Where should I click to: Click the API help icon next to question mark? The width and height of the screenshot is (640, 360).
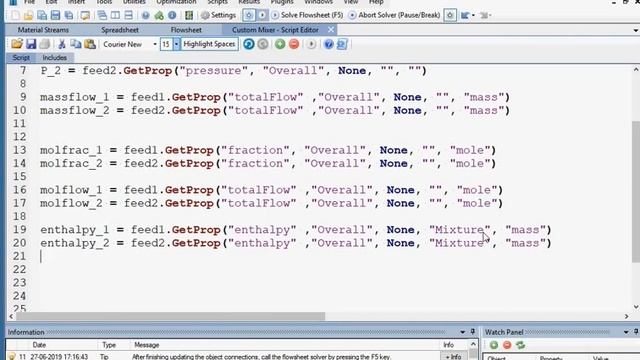[x=342, y=44]
